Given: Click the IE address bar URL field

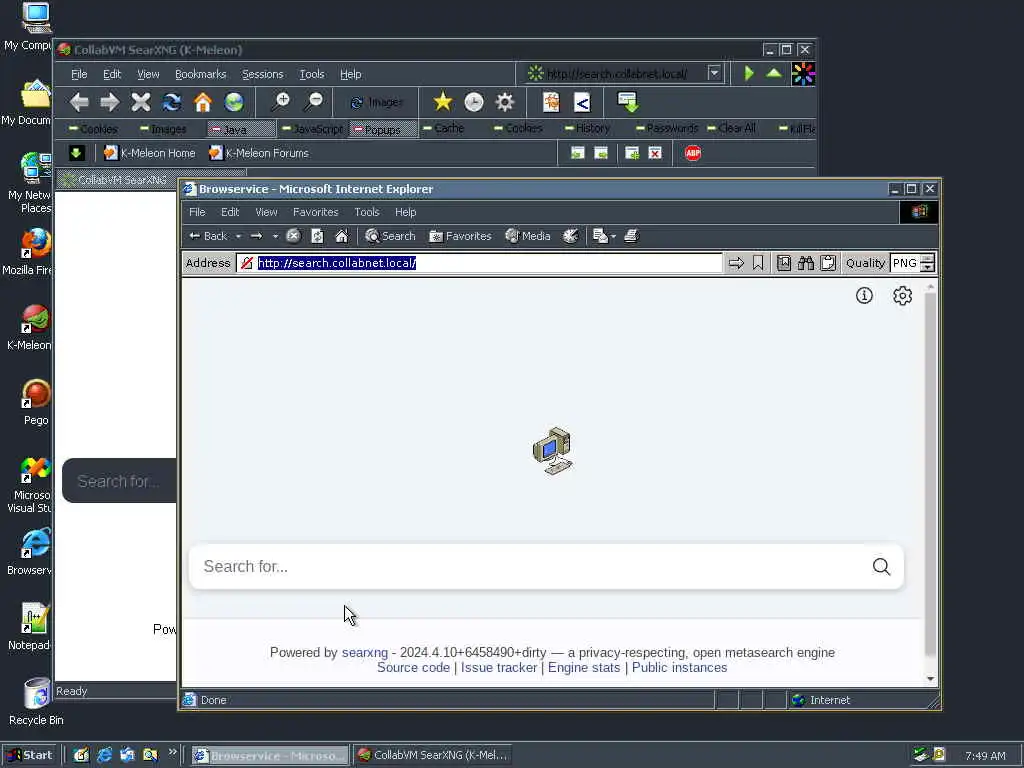Looking at the screenshot, I should pos(480,263).
